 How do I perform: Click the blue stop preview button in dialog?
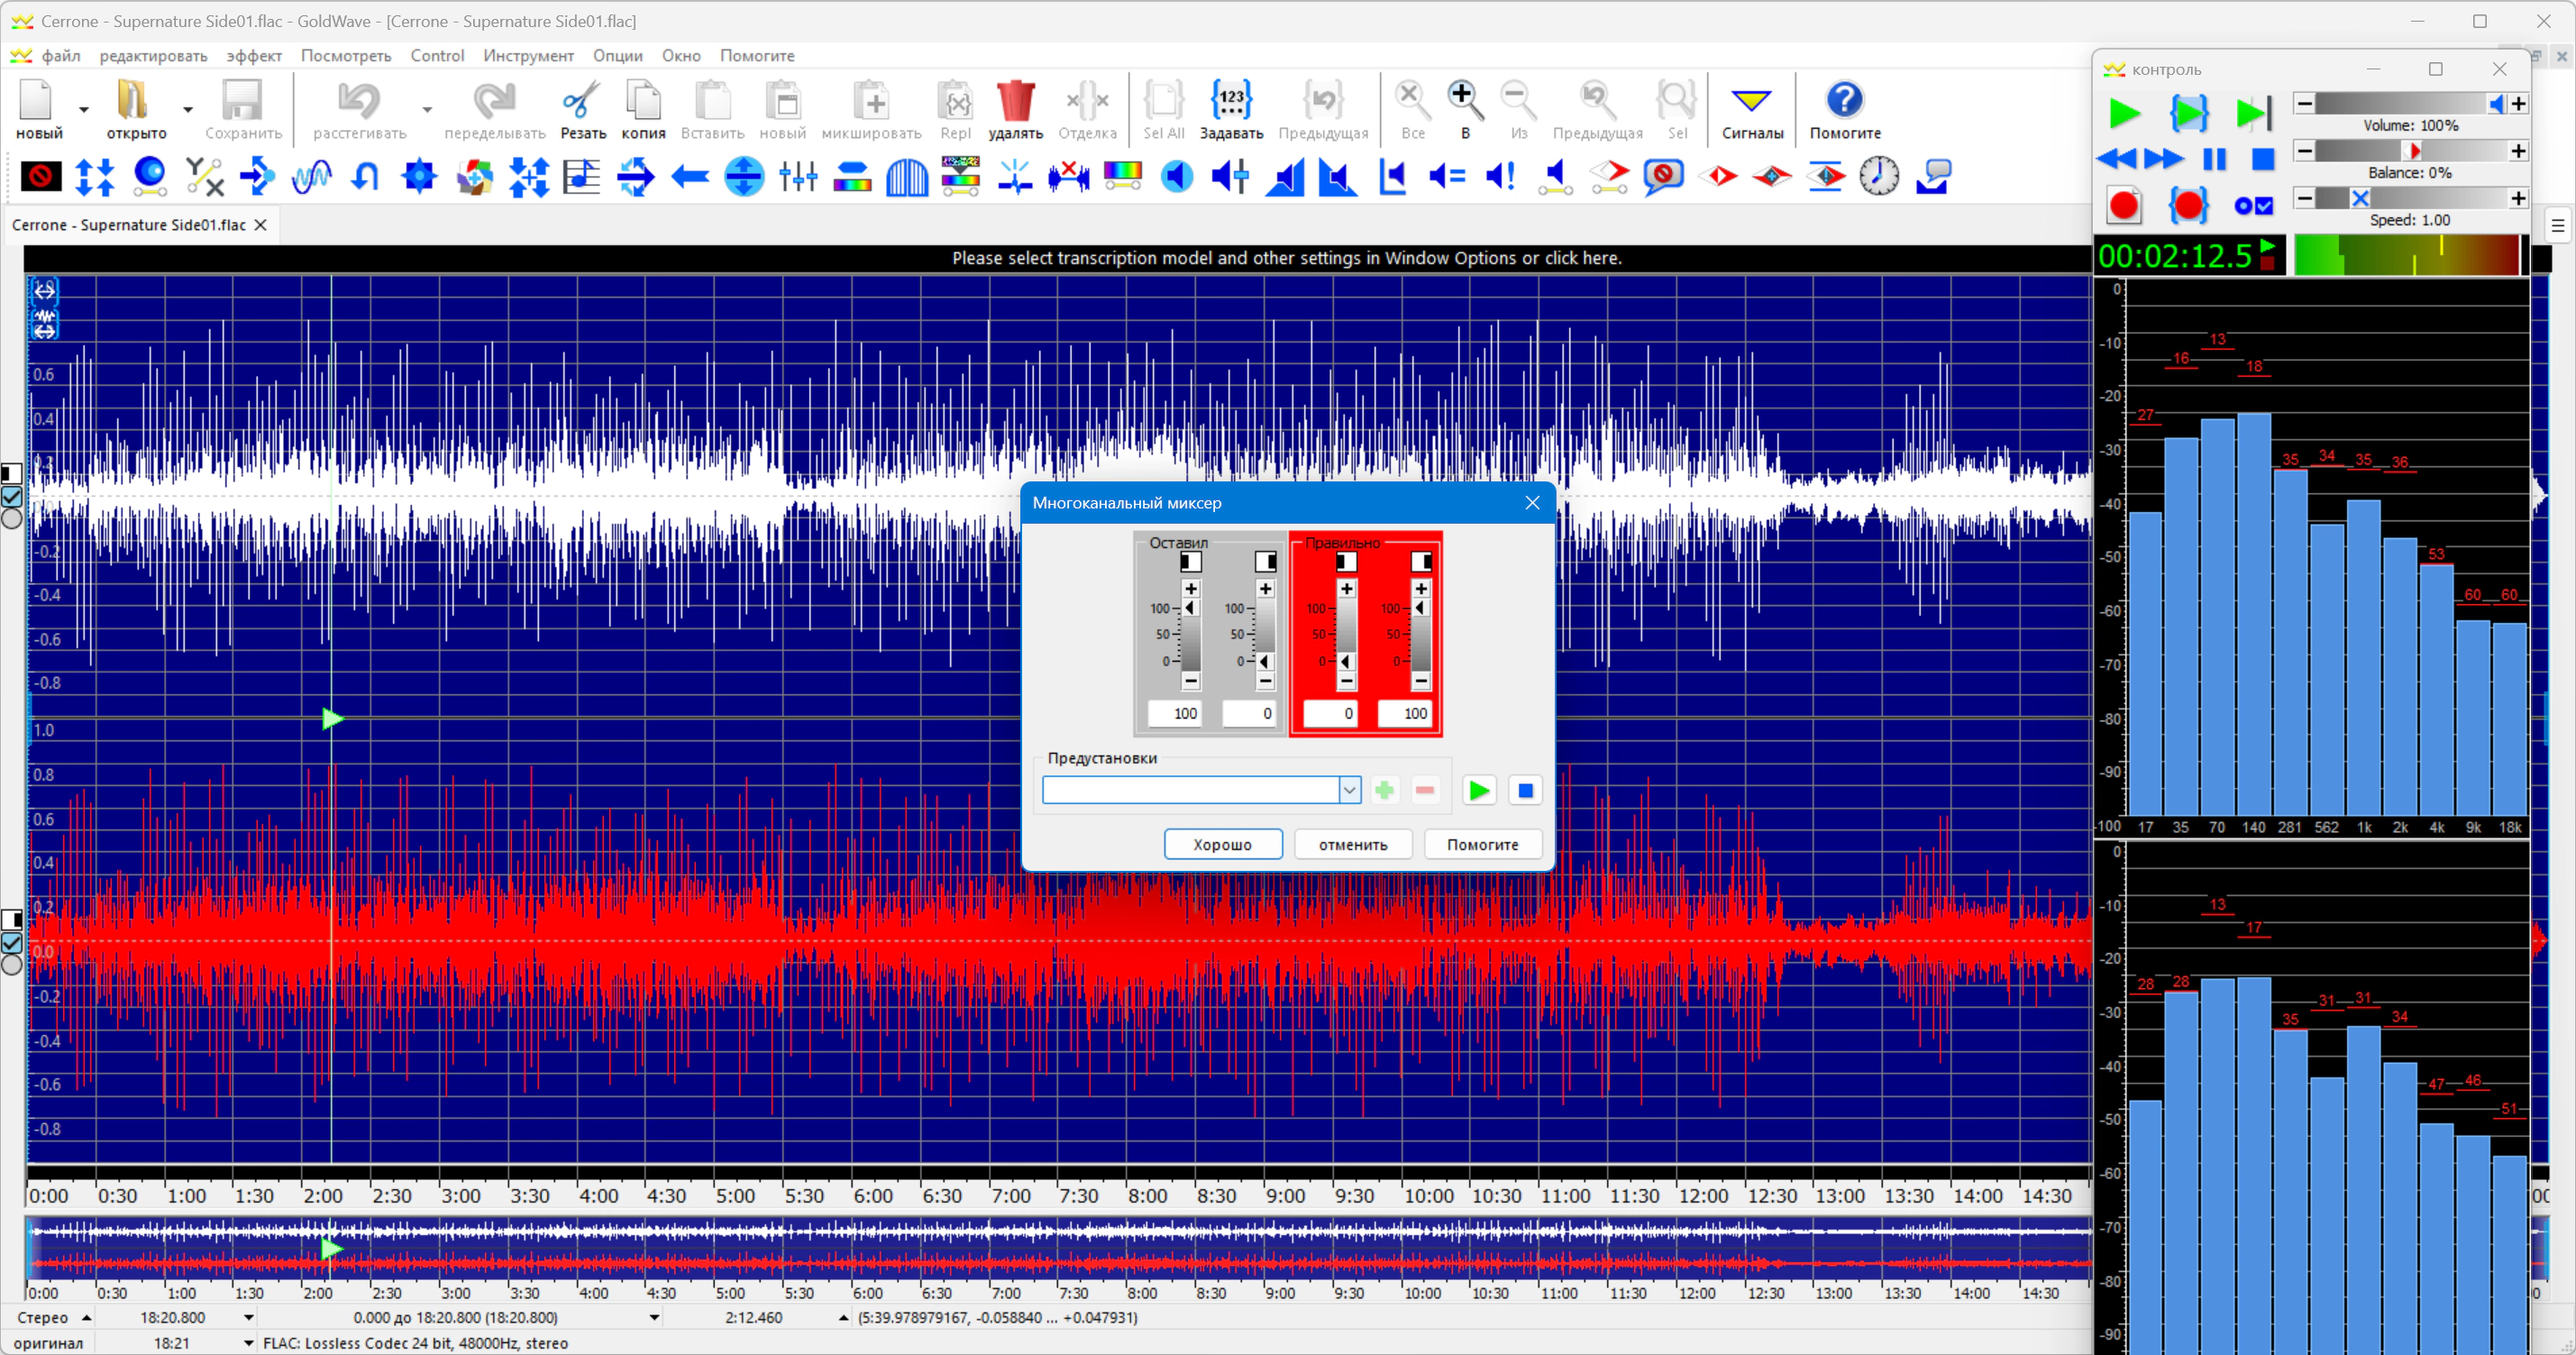point(1525,790)
